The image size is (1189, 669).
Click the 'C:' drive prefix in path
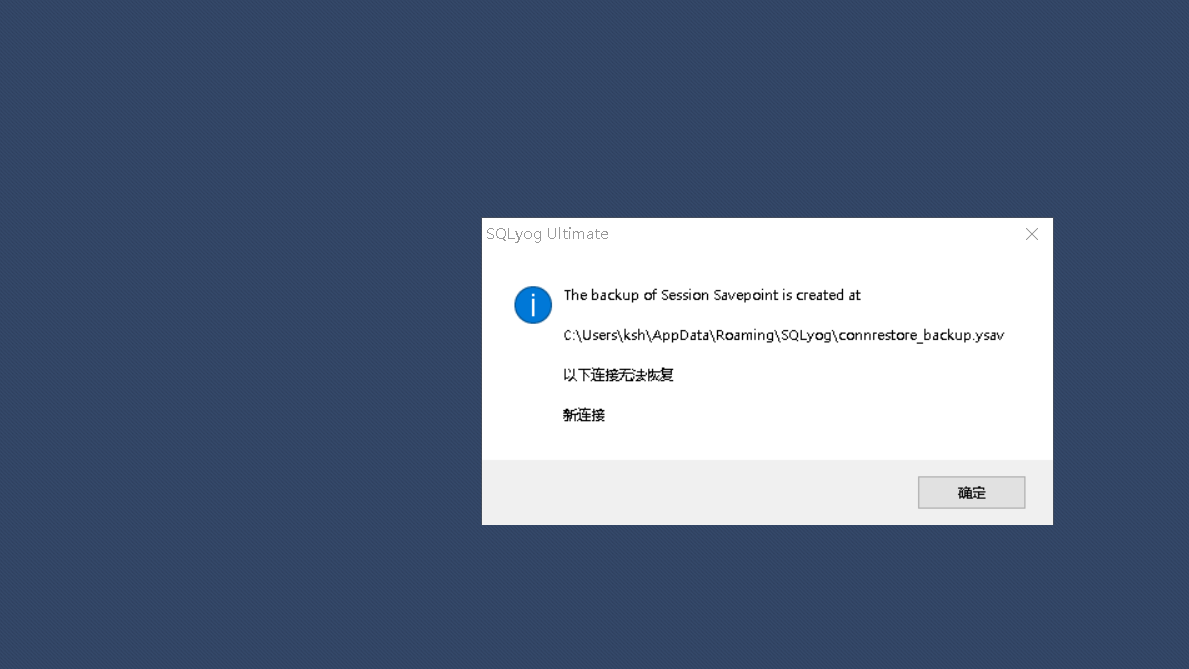(x=568, y=335)
